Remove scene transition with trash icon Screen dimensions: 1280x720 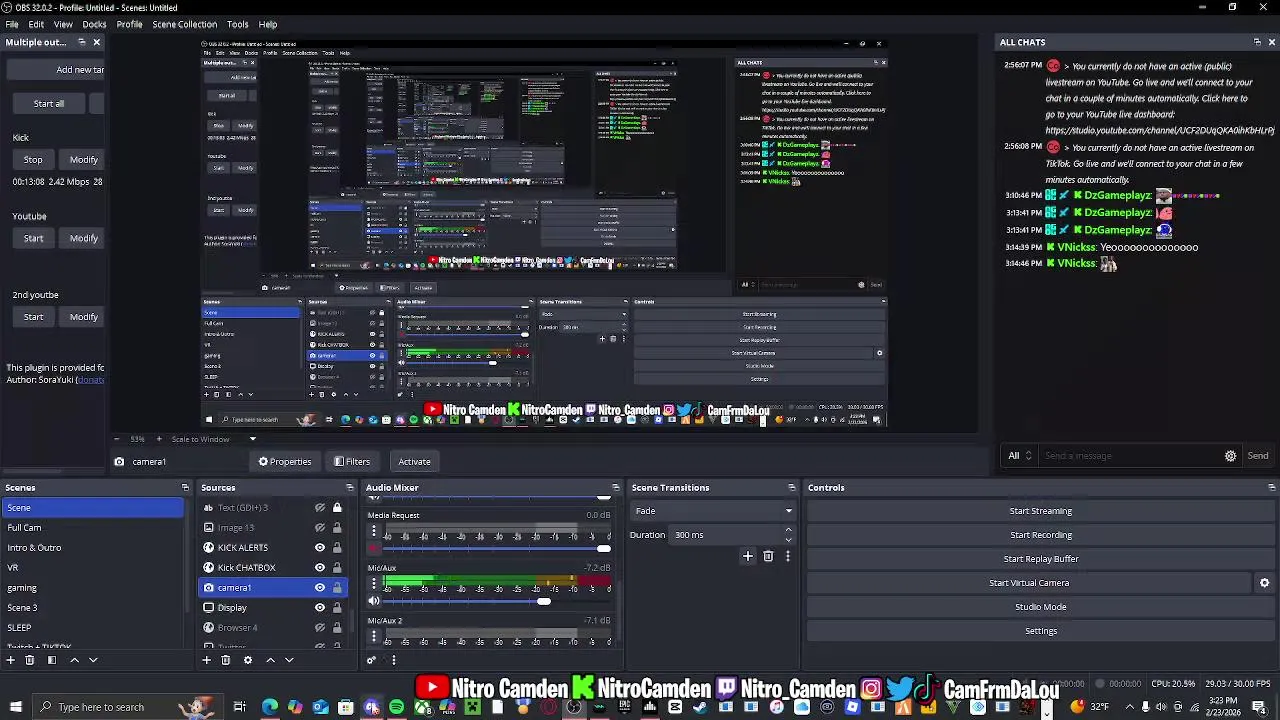768,556
